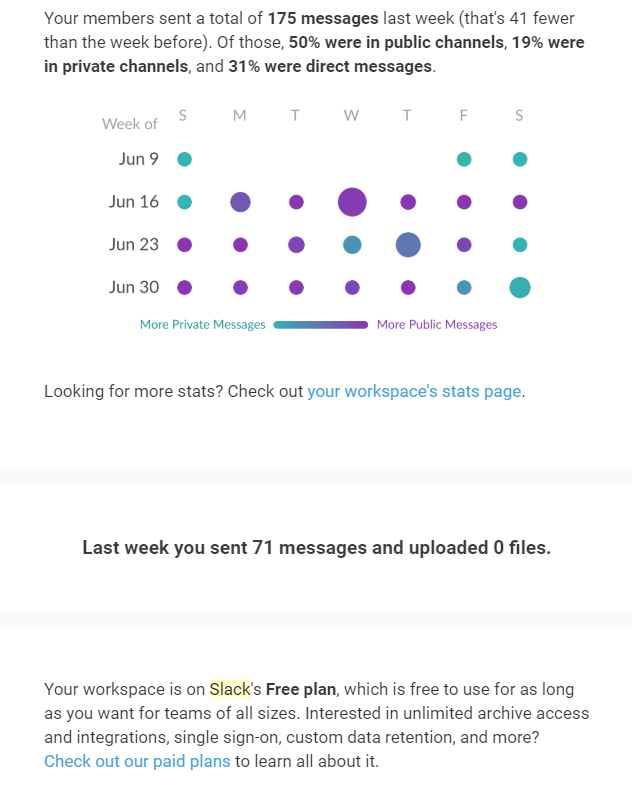
Task: Select the largest purple dot for Wednesday Jun 16
Action: click(352, 202)
